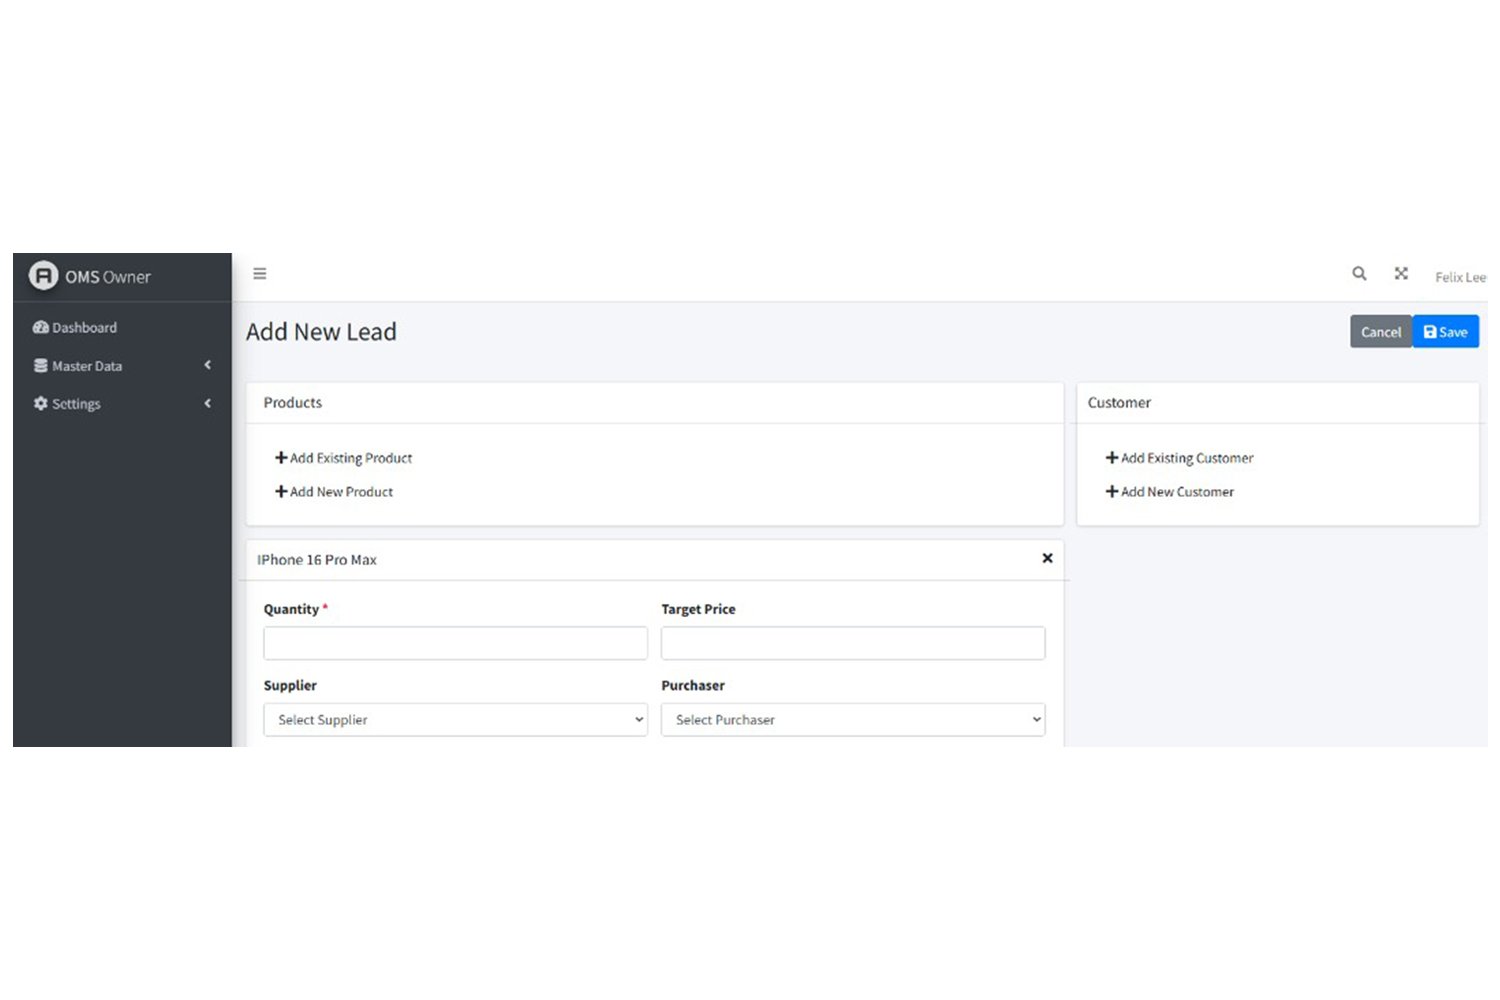Expand the Settings submenu chevron

click(x=208, y=404)
